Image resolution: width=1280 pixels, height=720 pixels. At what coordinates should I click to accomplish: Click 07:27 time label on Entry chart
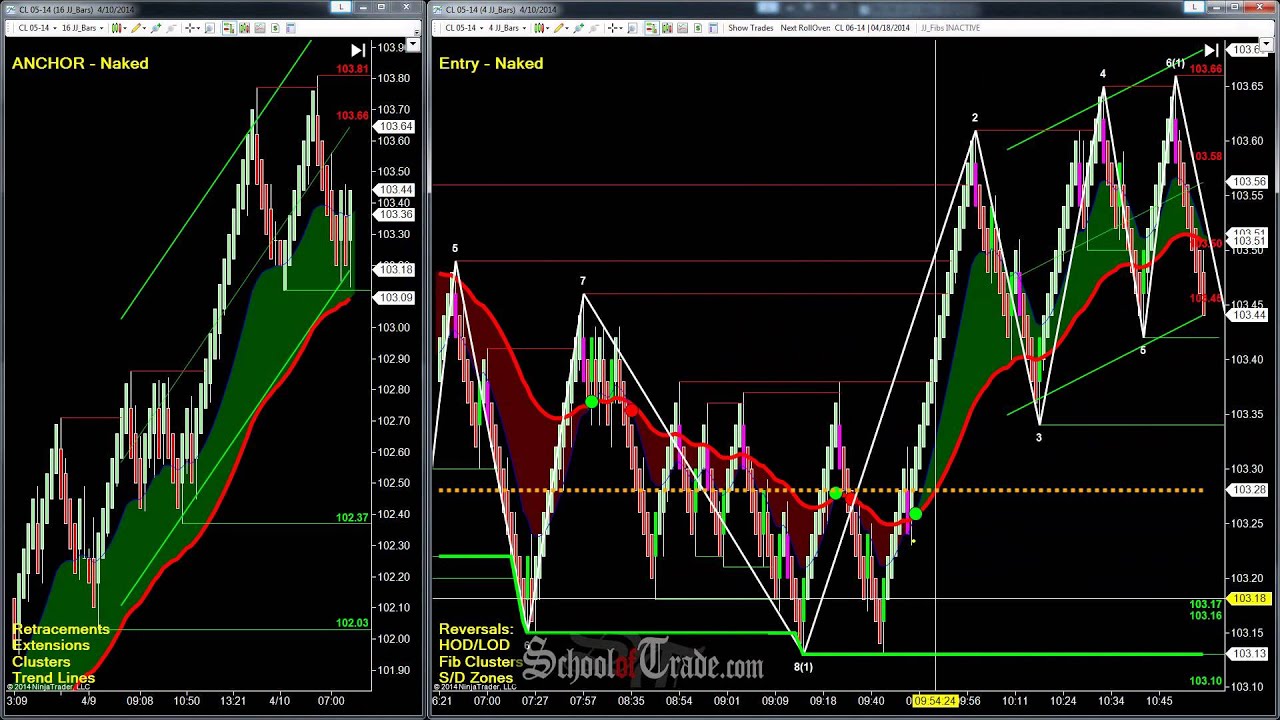535,701
